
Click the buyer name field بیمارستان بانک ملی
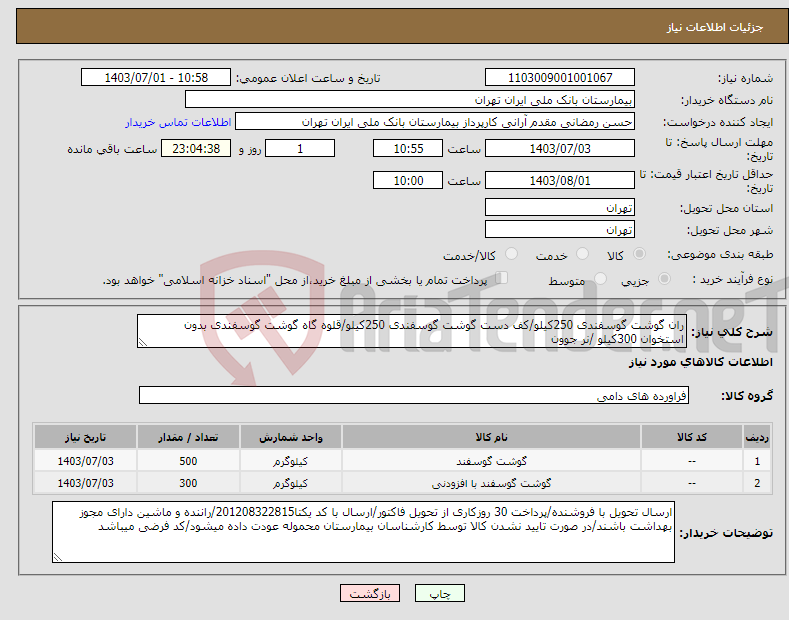tap(410, 100)
